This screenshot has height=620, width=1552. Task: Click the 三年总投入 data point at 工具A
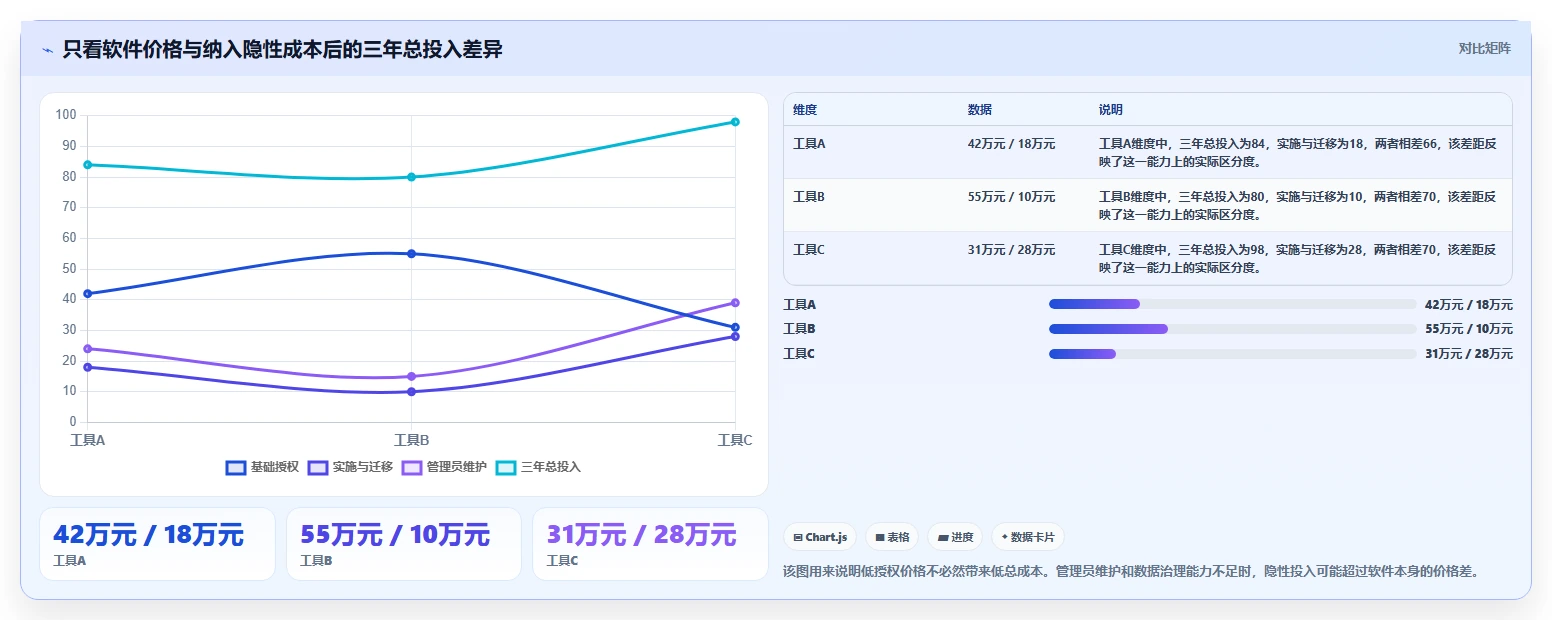pos(88,164)
